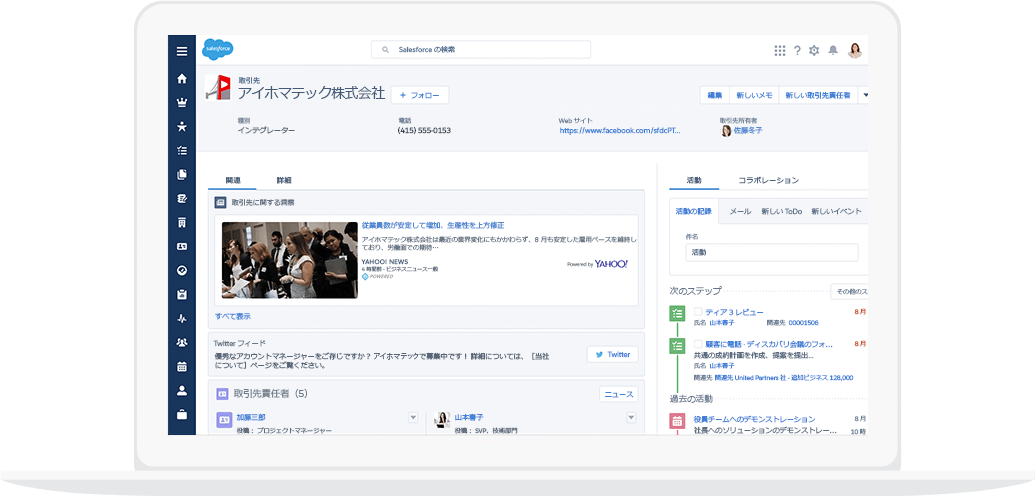Open dropdown arrow for contact 加藤三郎
Screen dimensions: 1035x496
[x=413, y=417]
